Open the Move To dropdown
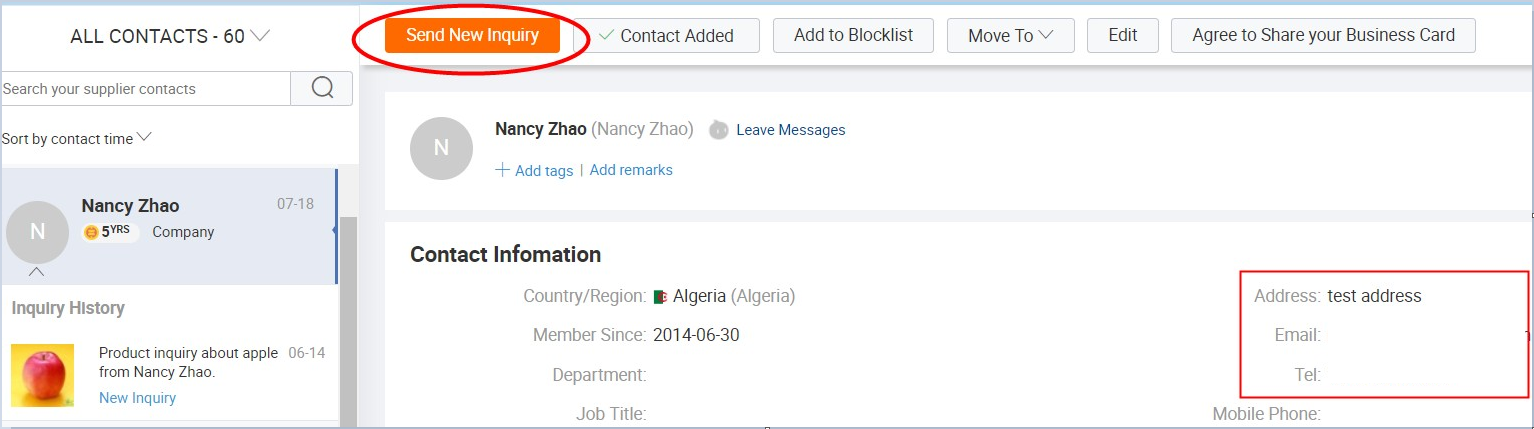Viewport: 1534px width, 429px height. (1010, 36)
